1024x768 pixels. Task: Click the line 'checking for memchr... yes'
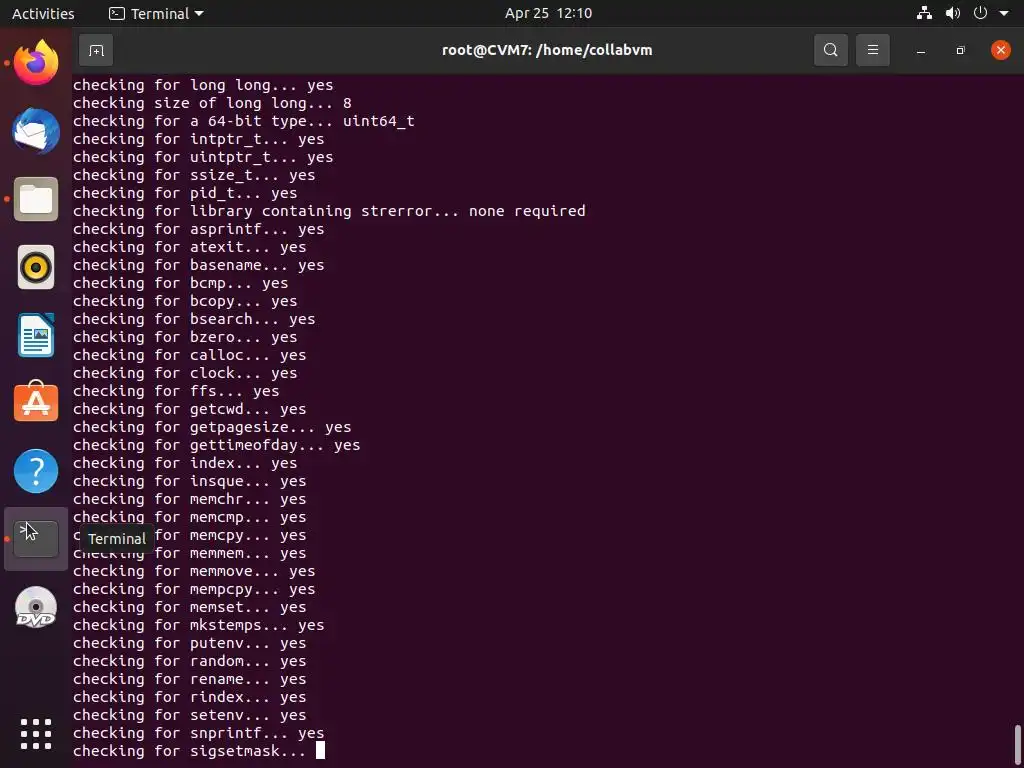point(189,499)
